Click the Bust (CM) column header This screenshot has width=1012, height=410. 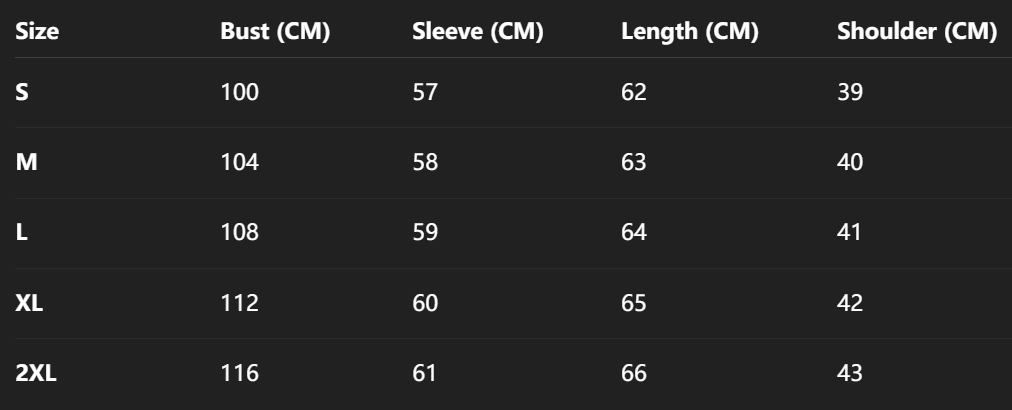pos(275,32)
